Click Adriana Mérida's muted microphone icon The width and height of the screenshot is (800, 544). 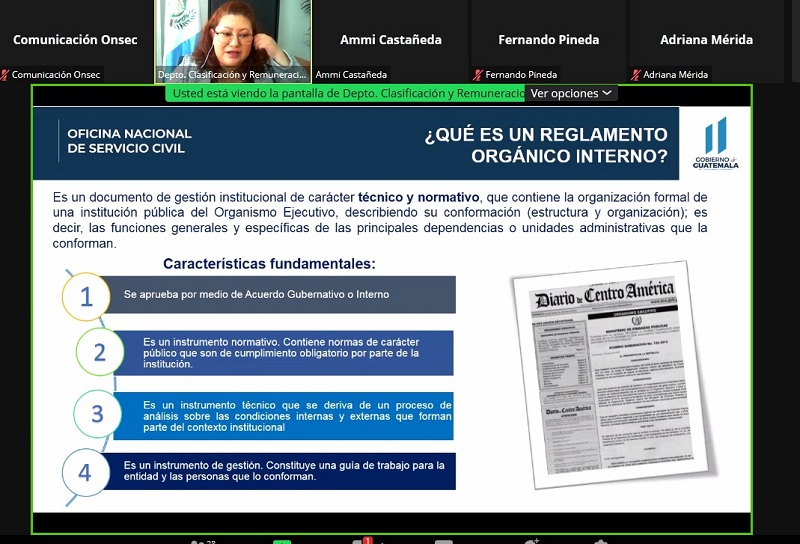(635, 75)
